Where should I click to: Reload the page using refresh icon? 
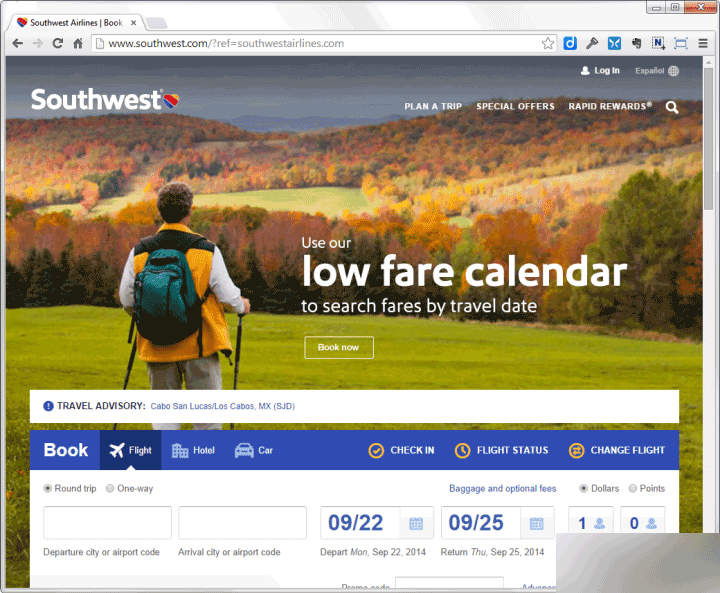[x=57, y=44]
